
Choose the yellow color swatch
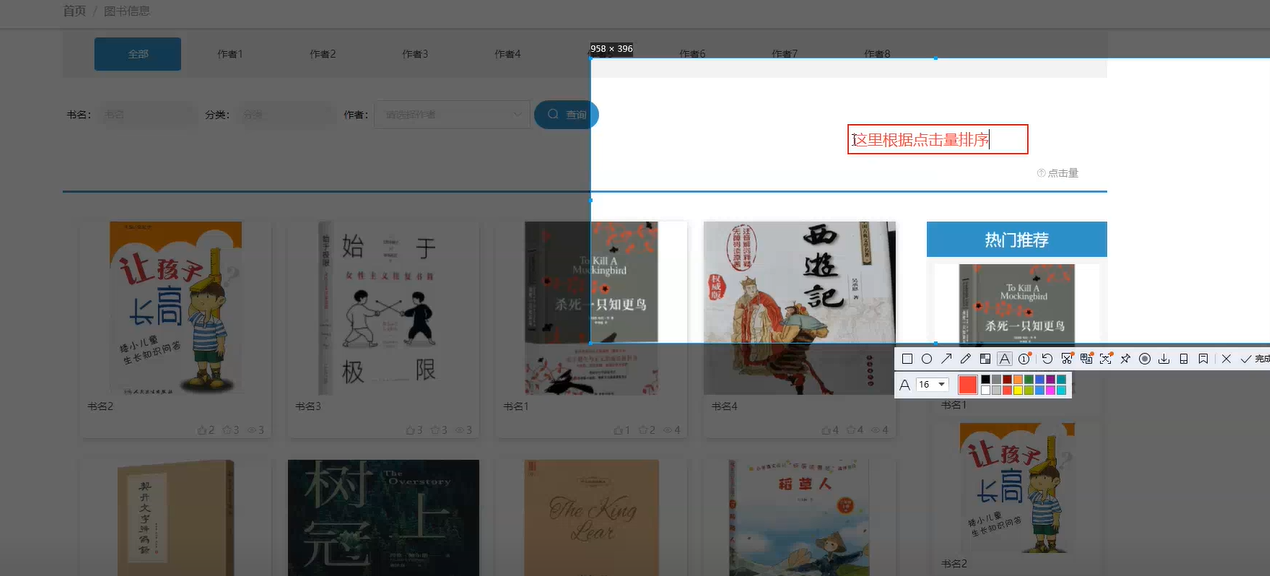pyautogui.click(x=1018, y=391)
